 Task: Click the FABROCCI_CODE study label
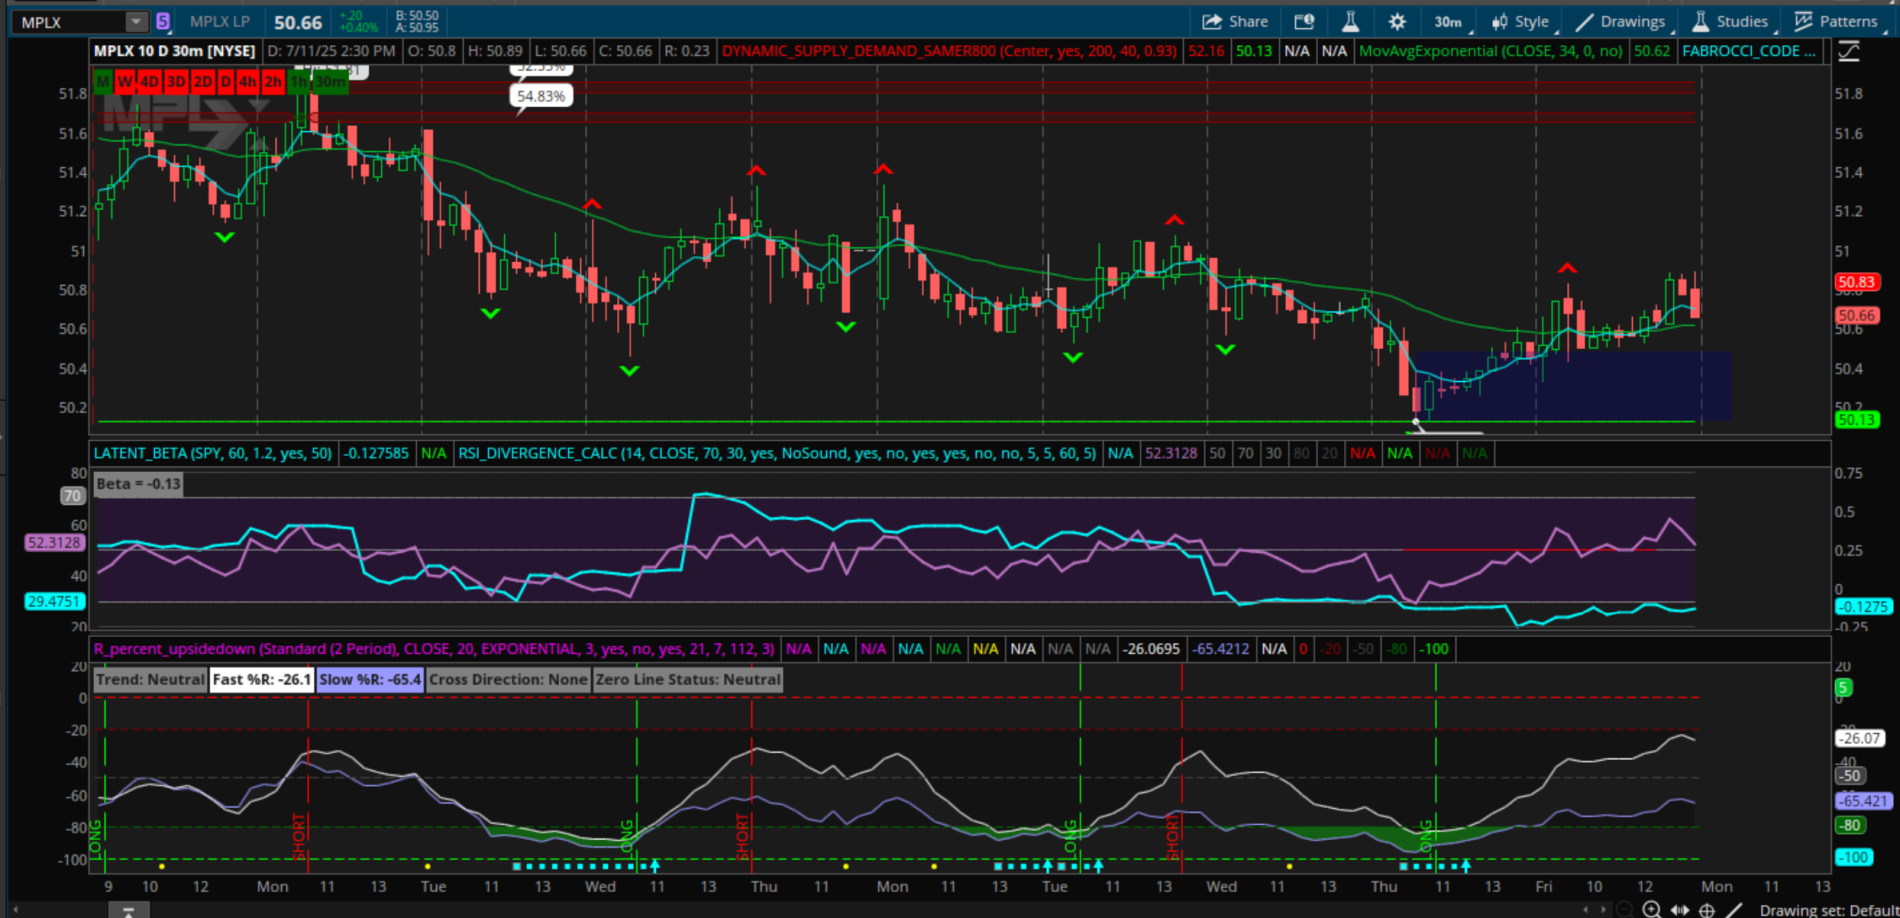tap(1749, 51)
